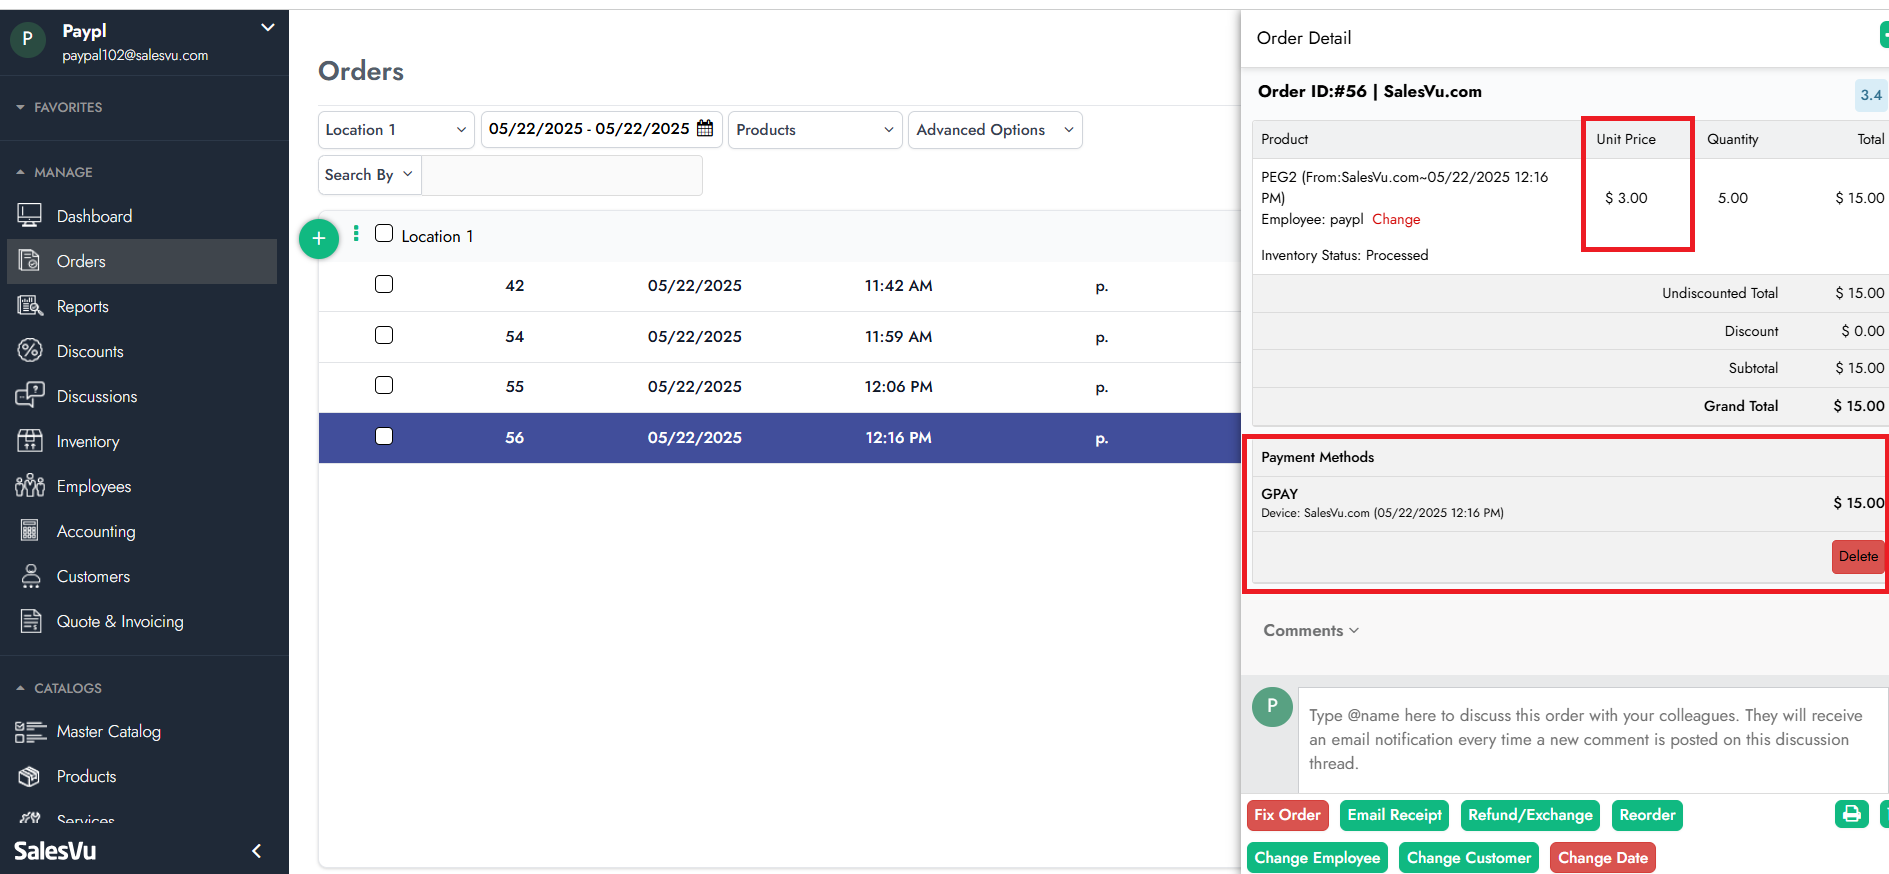The image size is (1889, 874).
Task: Click the green P commenter avatar
Action: [1272, 706]
